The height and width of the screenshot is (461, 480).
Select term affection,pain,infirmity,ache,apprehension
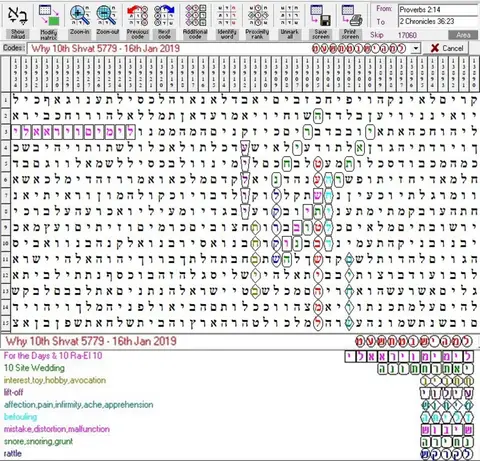point(78,405)
